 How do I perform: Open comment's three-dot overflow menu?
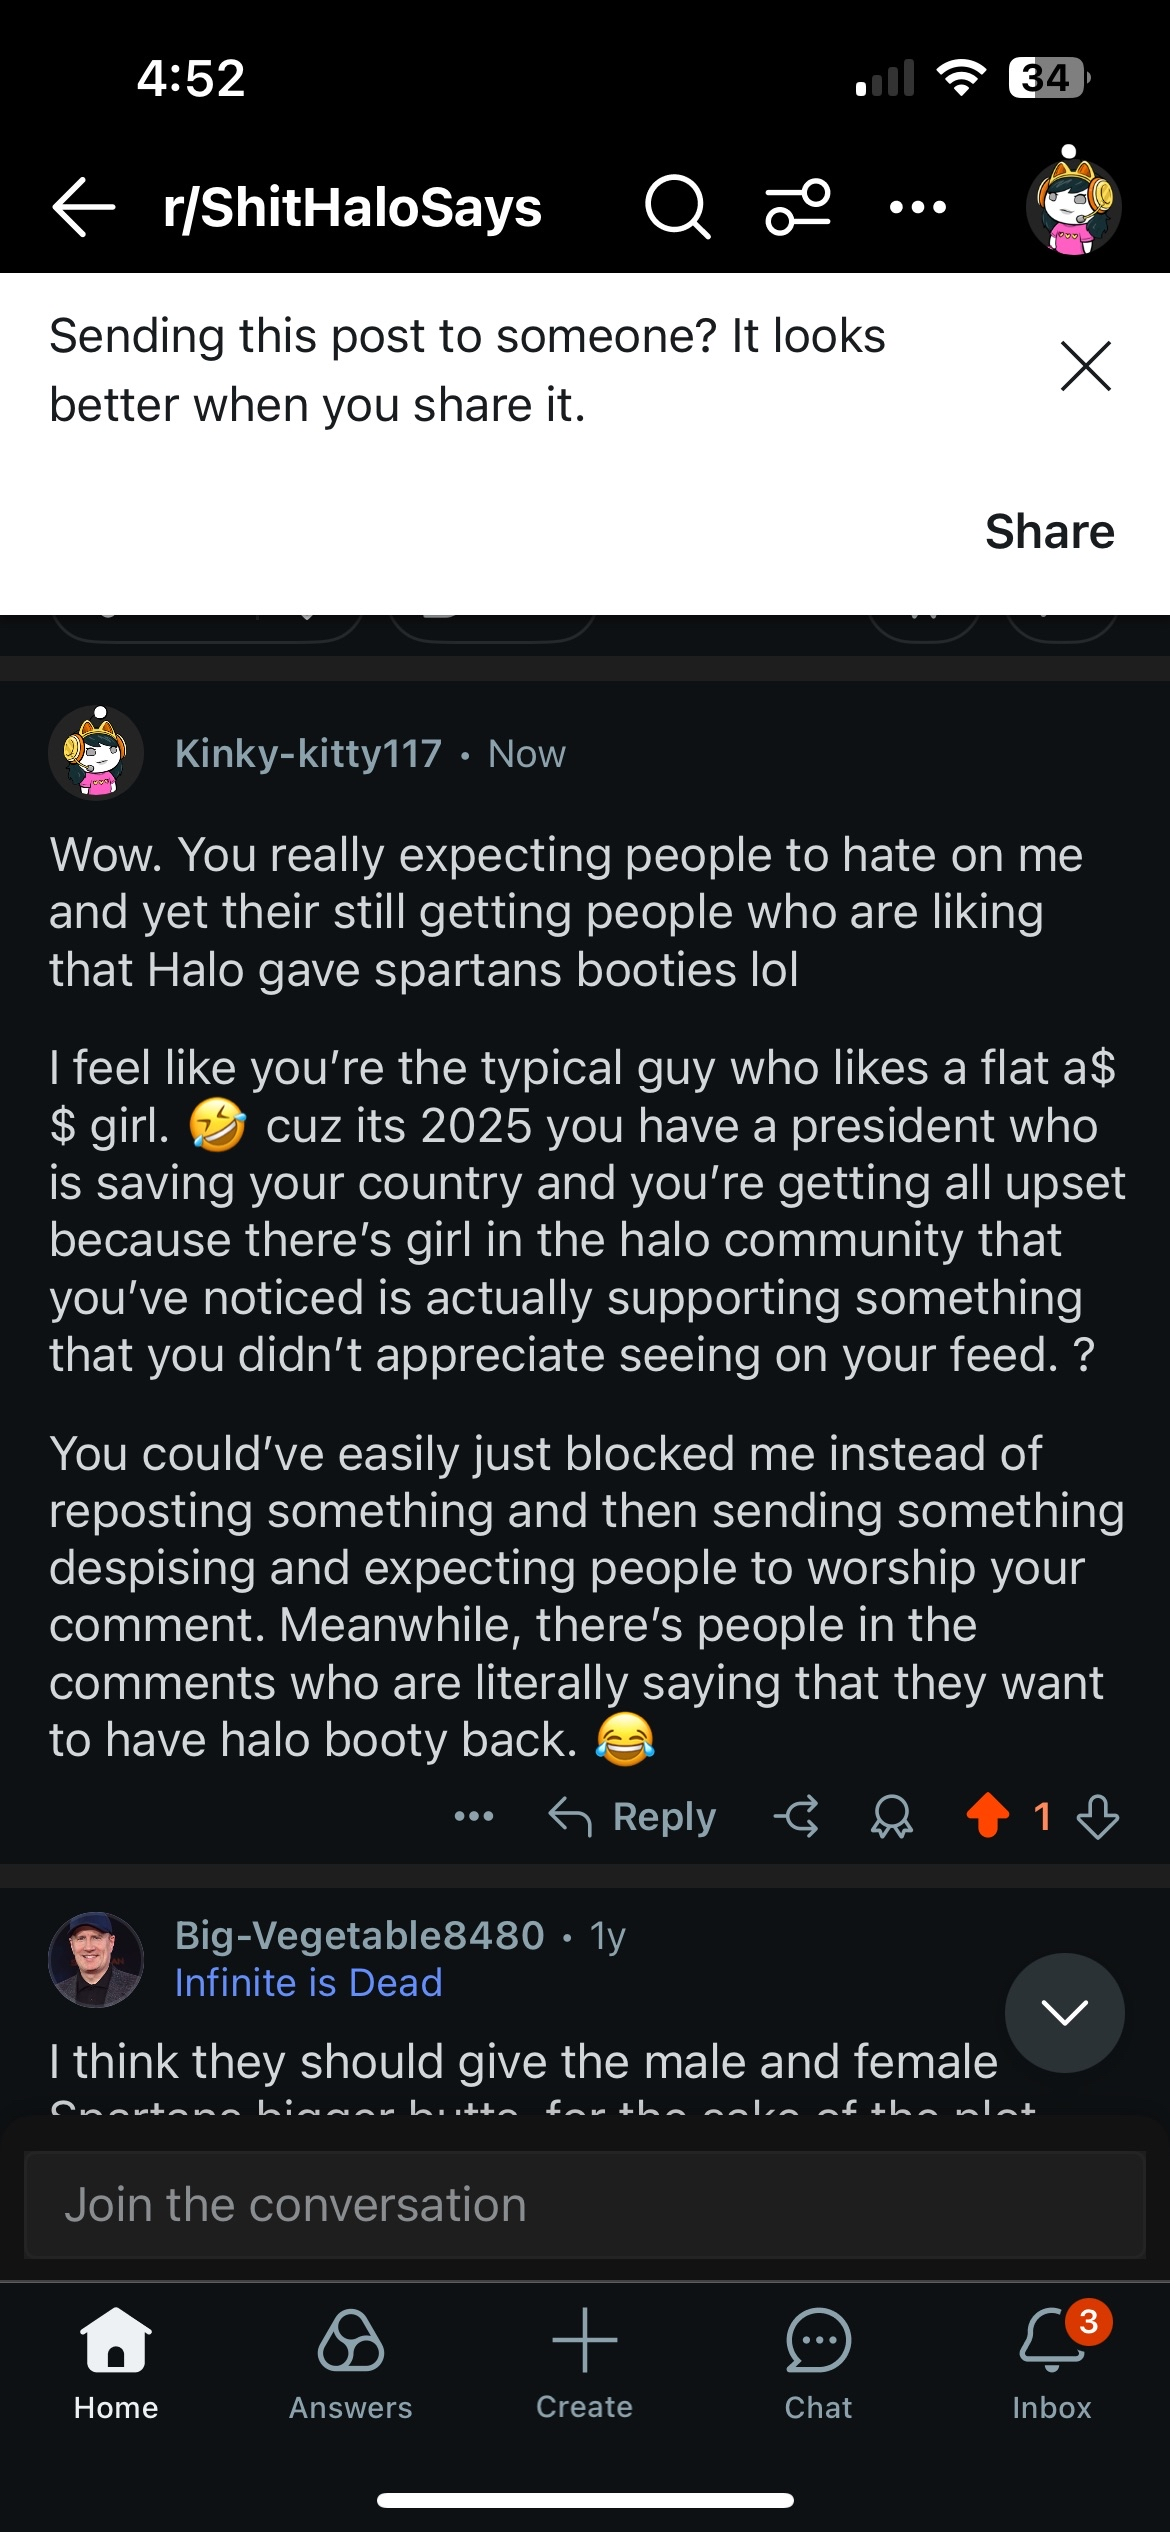click(x=474, y=1816)
